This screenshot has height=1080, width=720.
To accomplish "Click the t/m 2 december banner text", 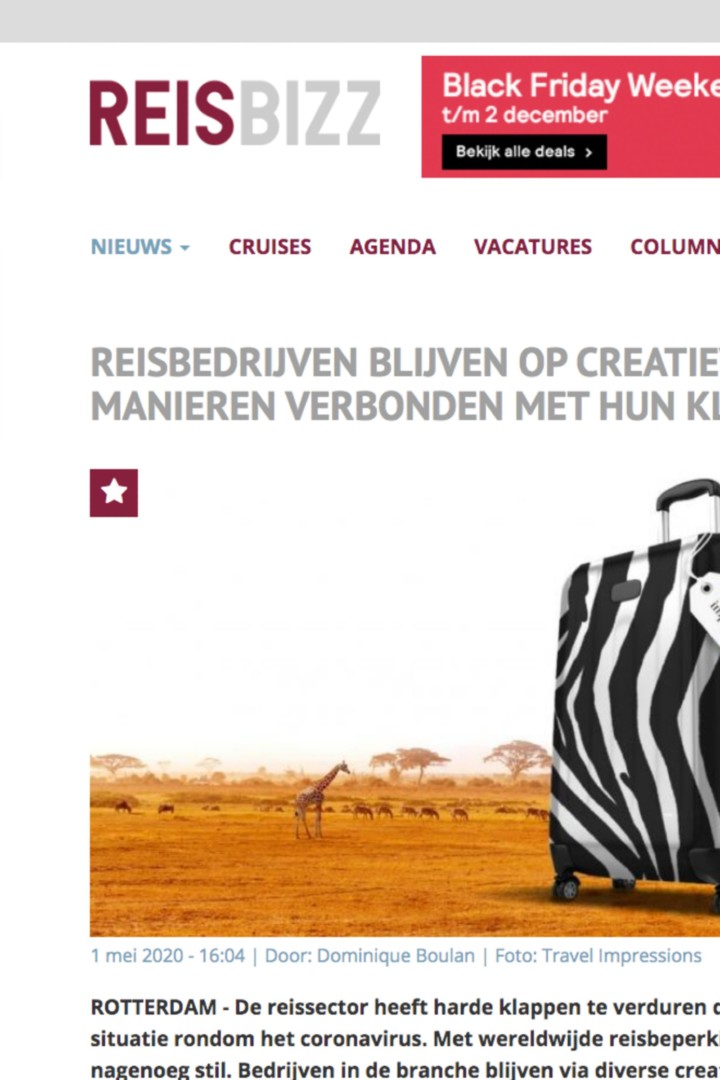I will [524, 115].
